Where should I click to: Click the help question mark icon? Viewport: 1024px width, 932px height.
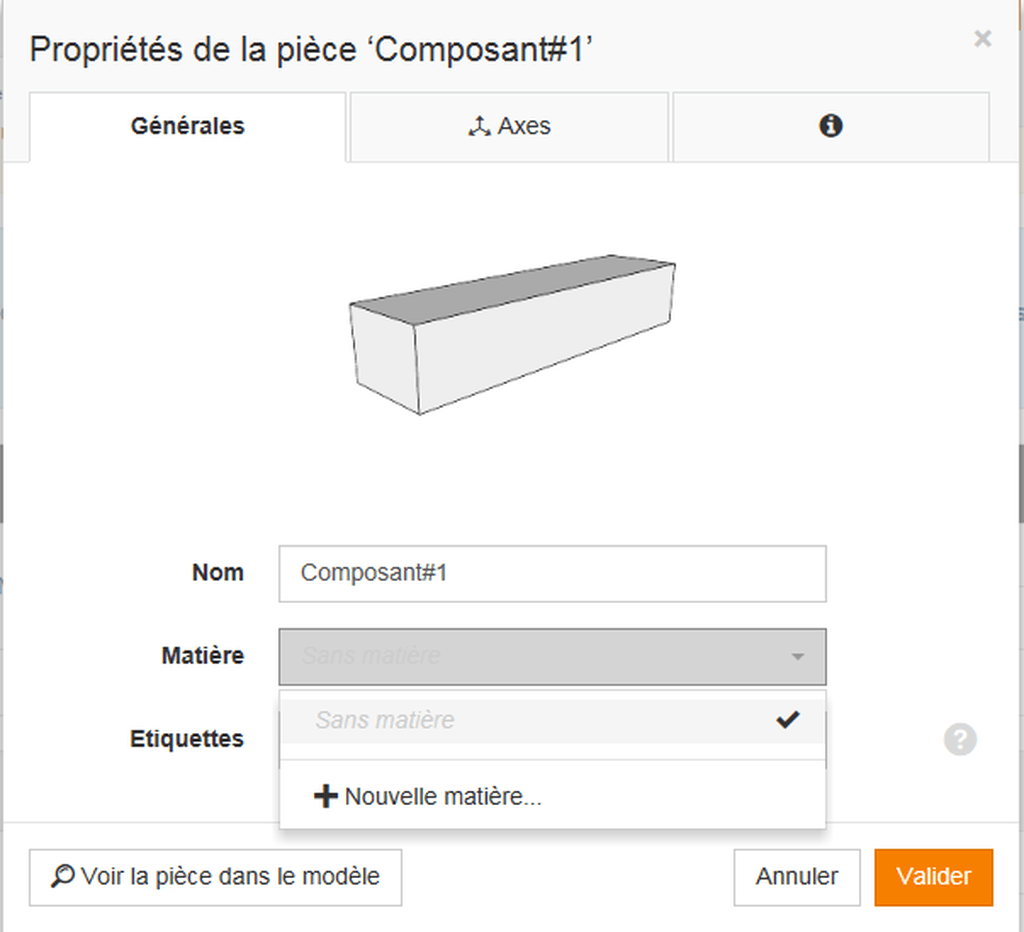(960, 739)
